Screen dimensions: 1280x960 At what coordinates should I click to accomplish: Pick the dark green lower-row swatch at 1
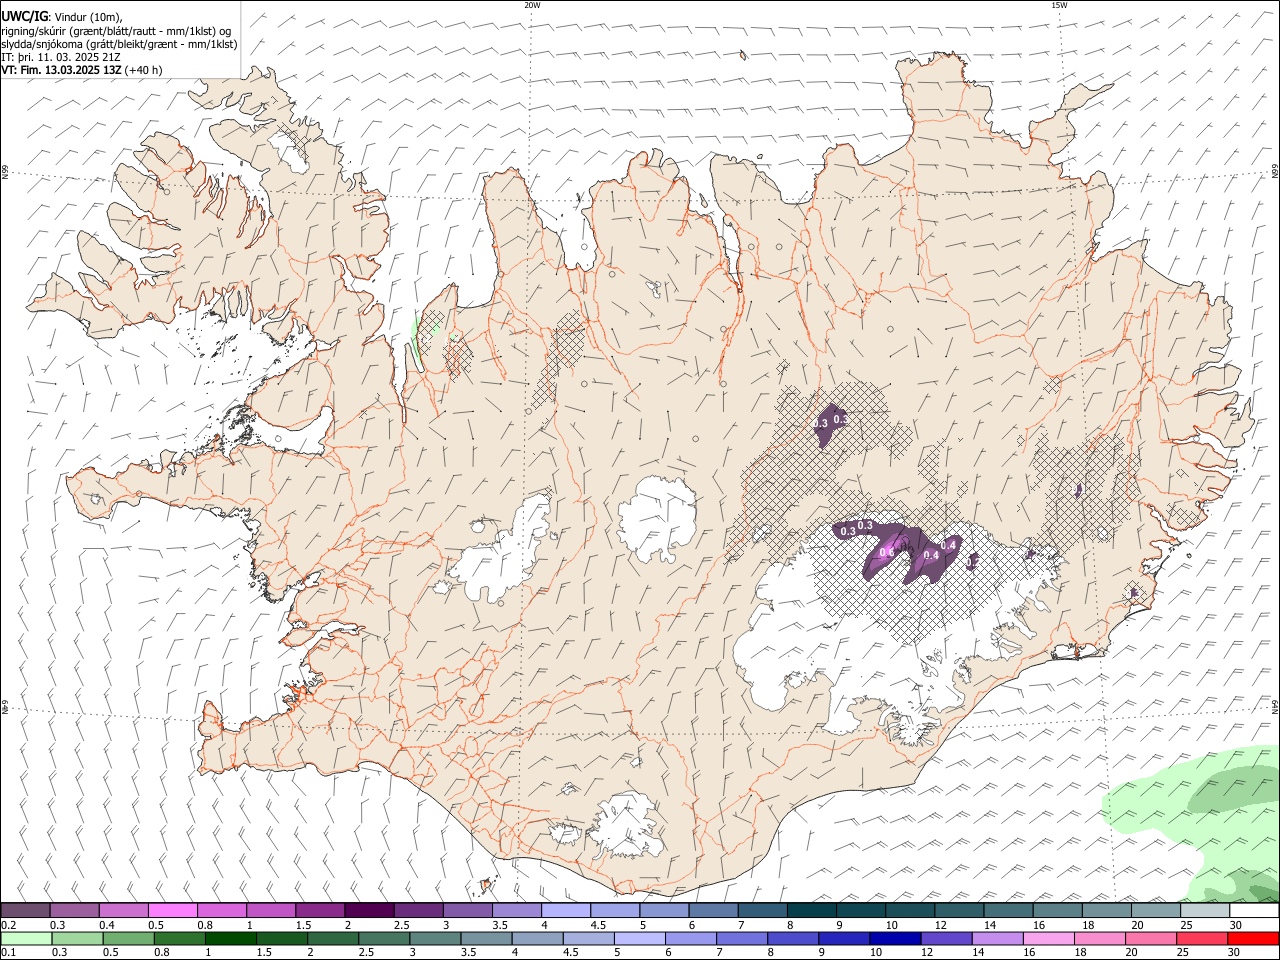(231, 939)
